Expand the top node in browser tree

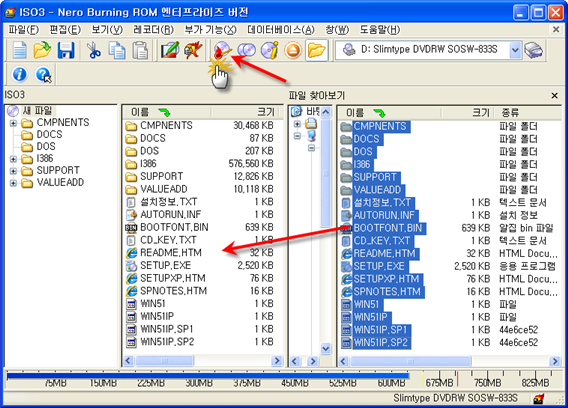tap(297, 124)
